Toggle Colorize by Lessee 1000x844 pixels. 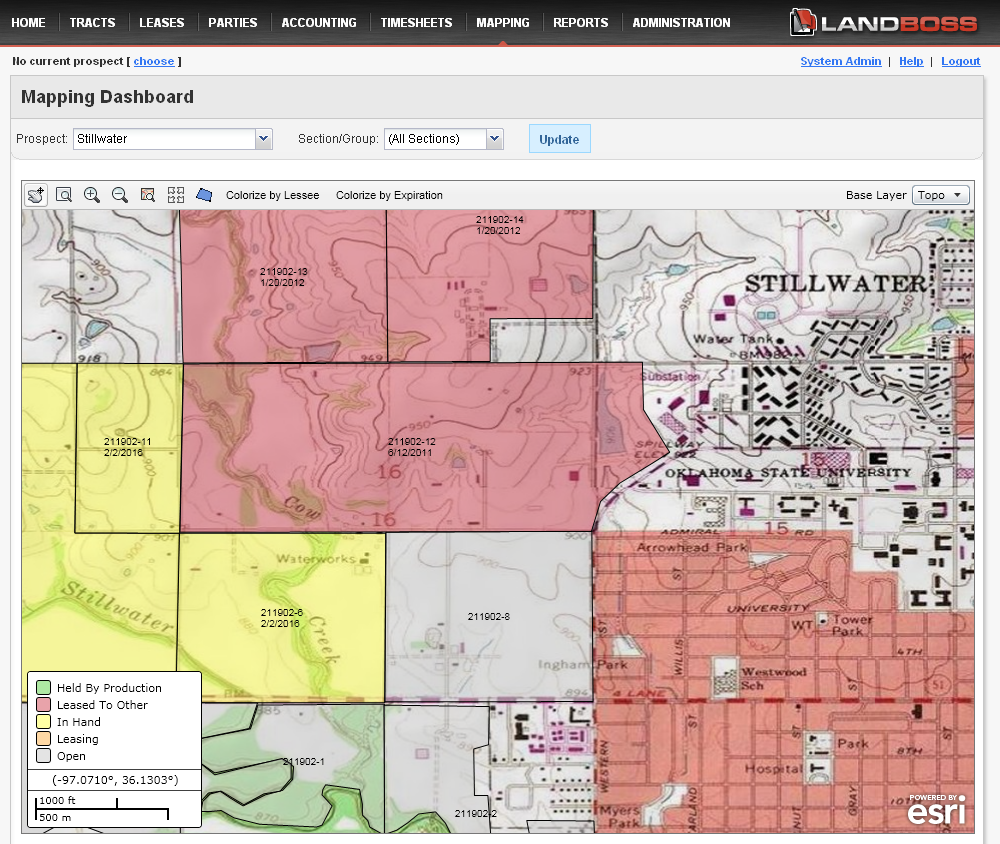[273, 195]
